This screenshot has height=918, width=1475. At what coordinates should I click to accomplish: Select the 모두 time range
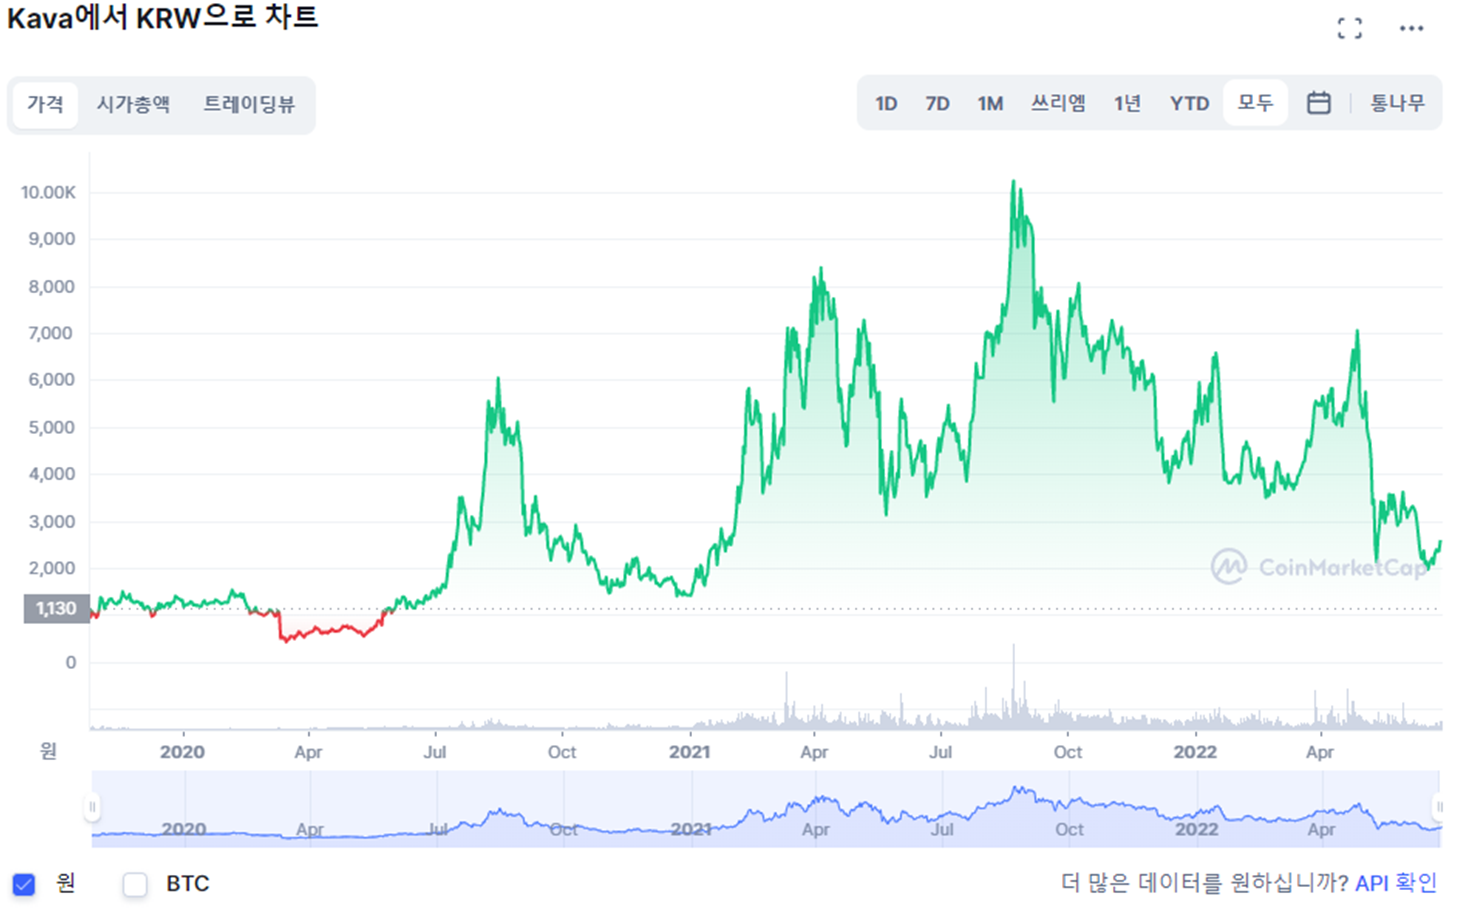1255,103
